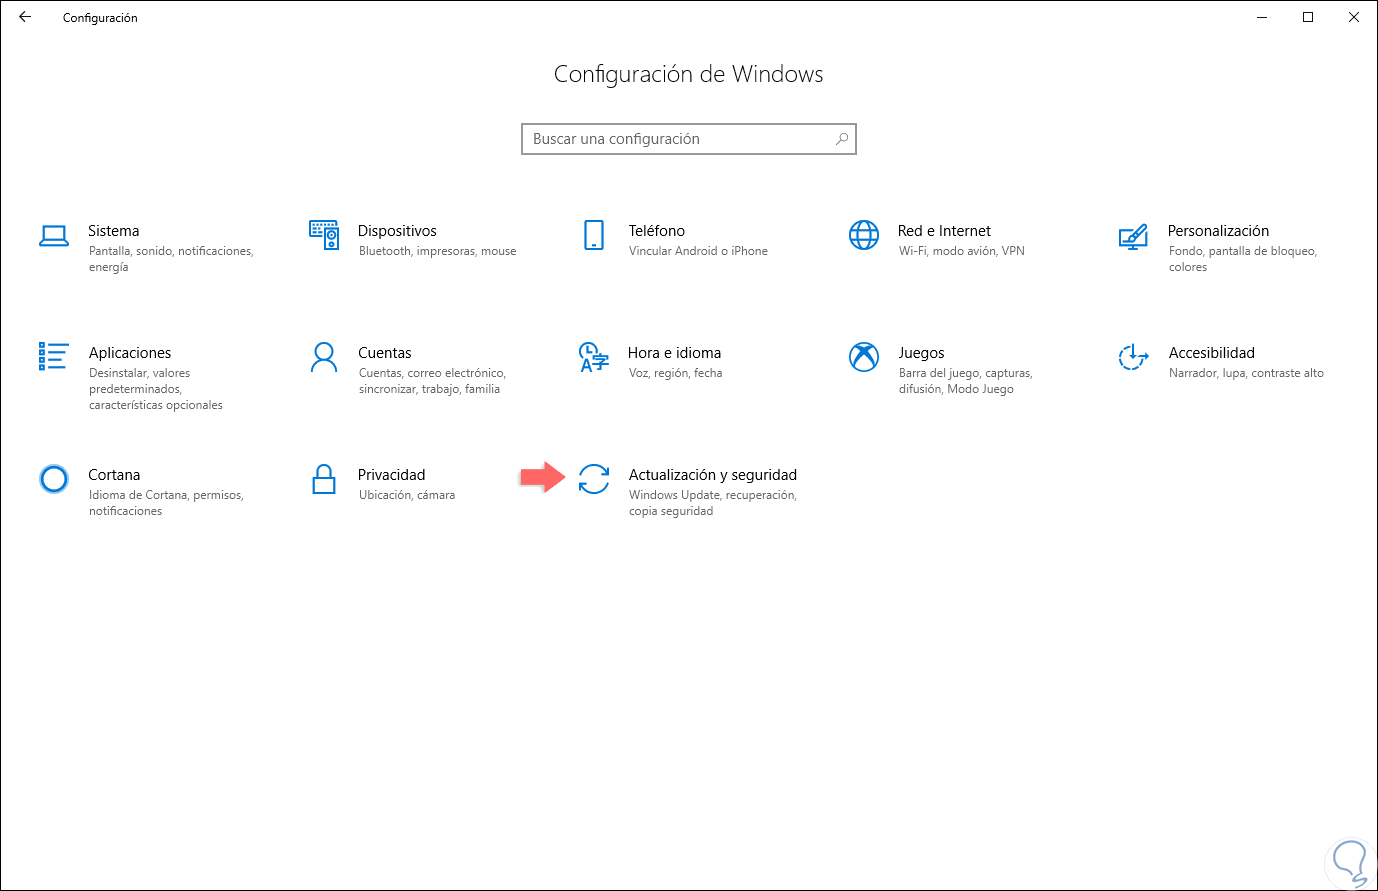The image size is (1378, 891).
Task: Open the Aplicaciones settings title
Action: 130,353
